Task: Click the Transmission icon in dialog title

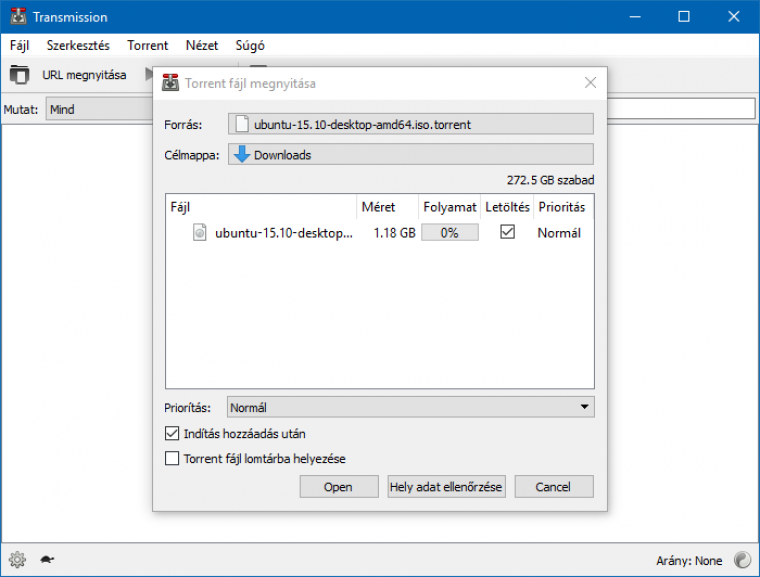Action: [x=170, y=83]
